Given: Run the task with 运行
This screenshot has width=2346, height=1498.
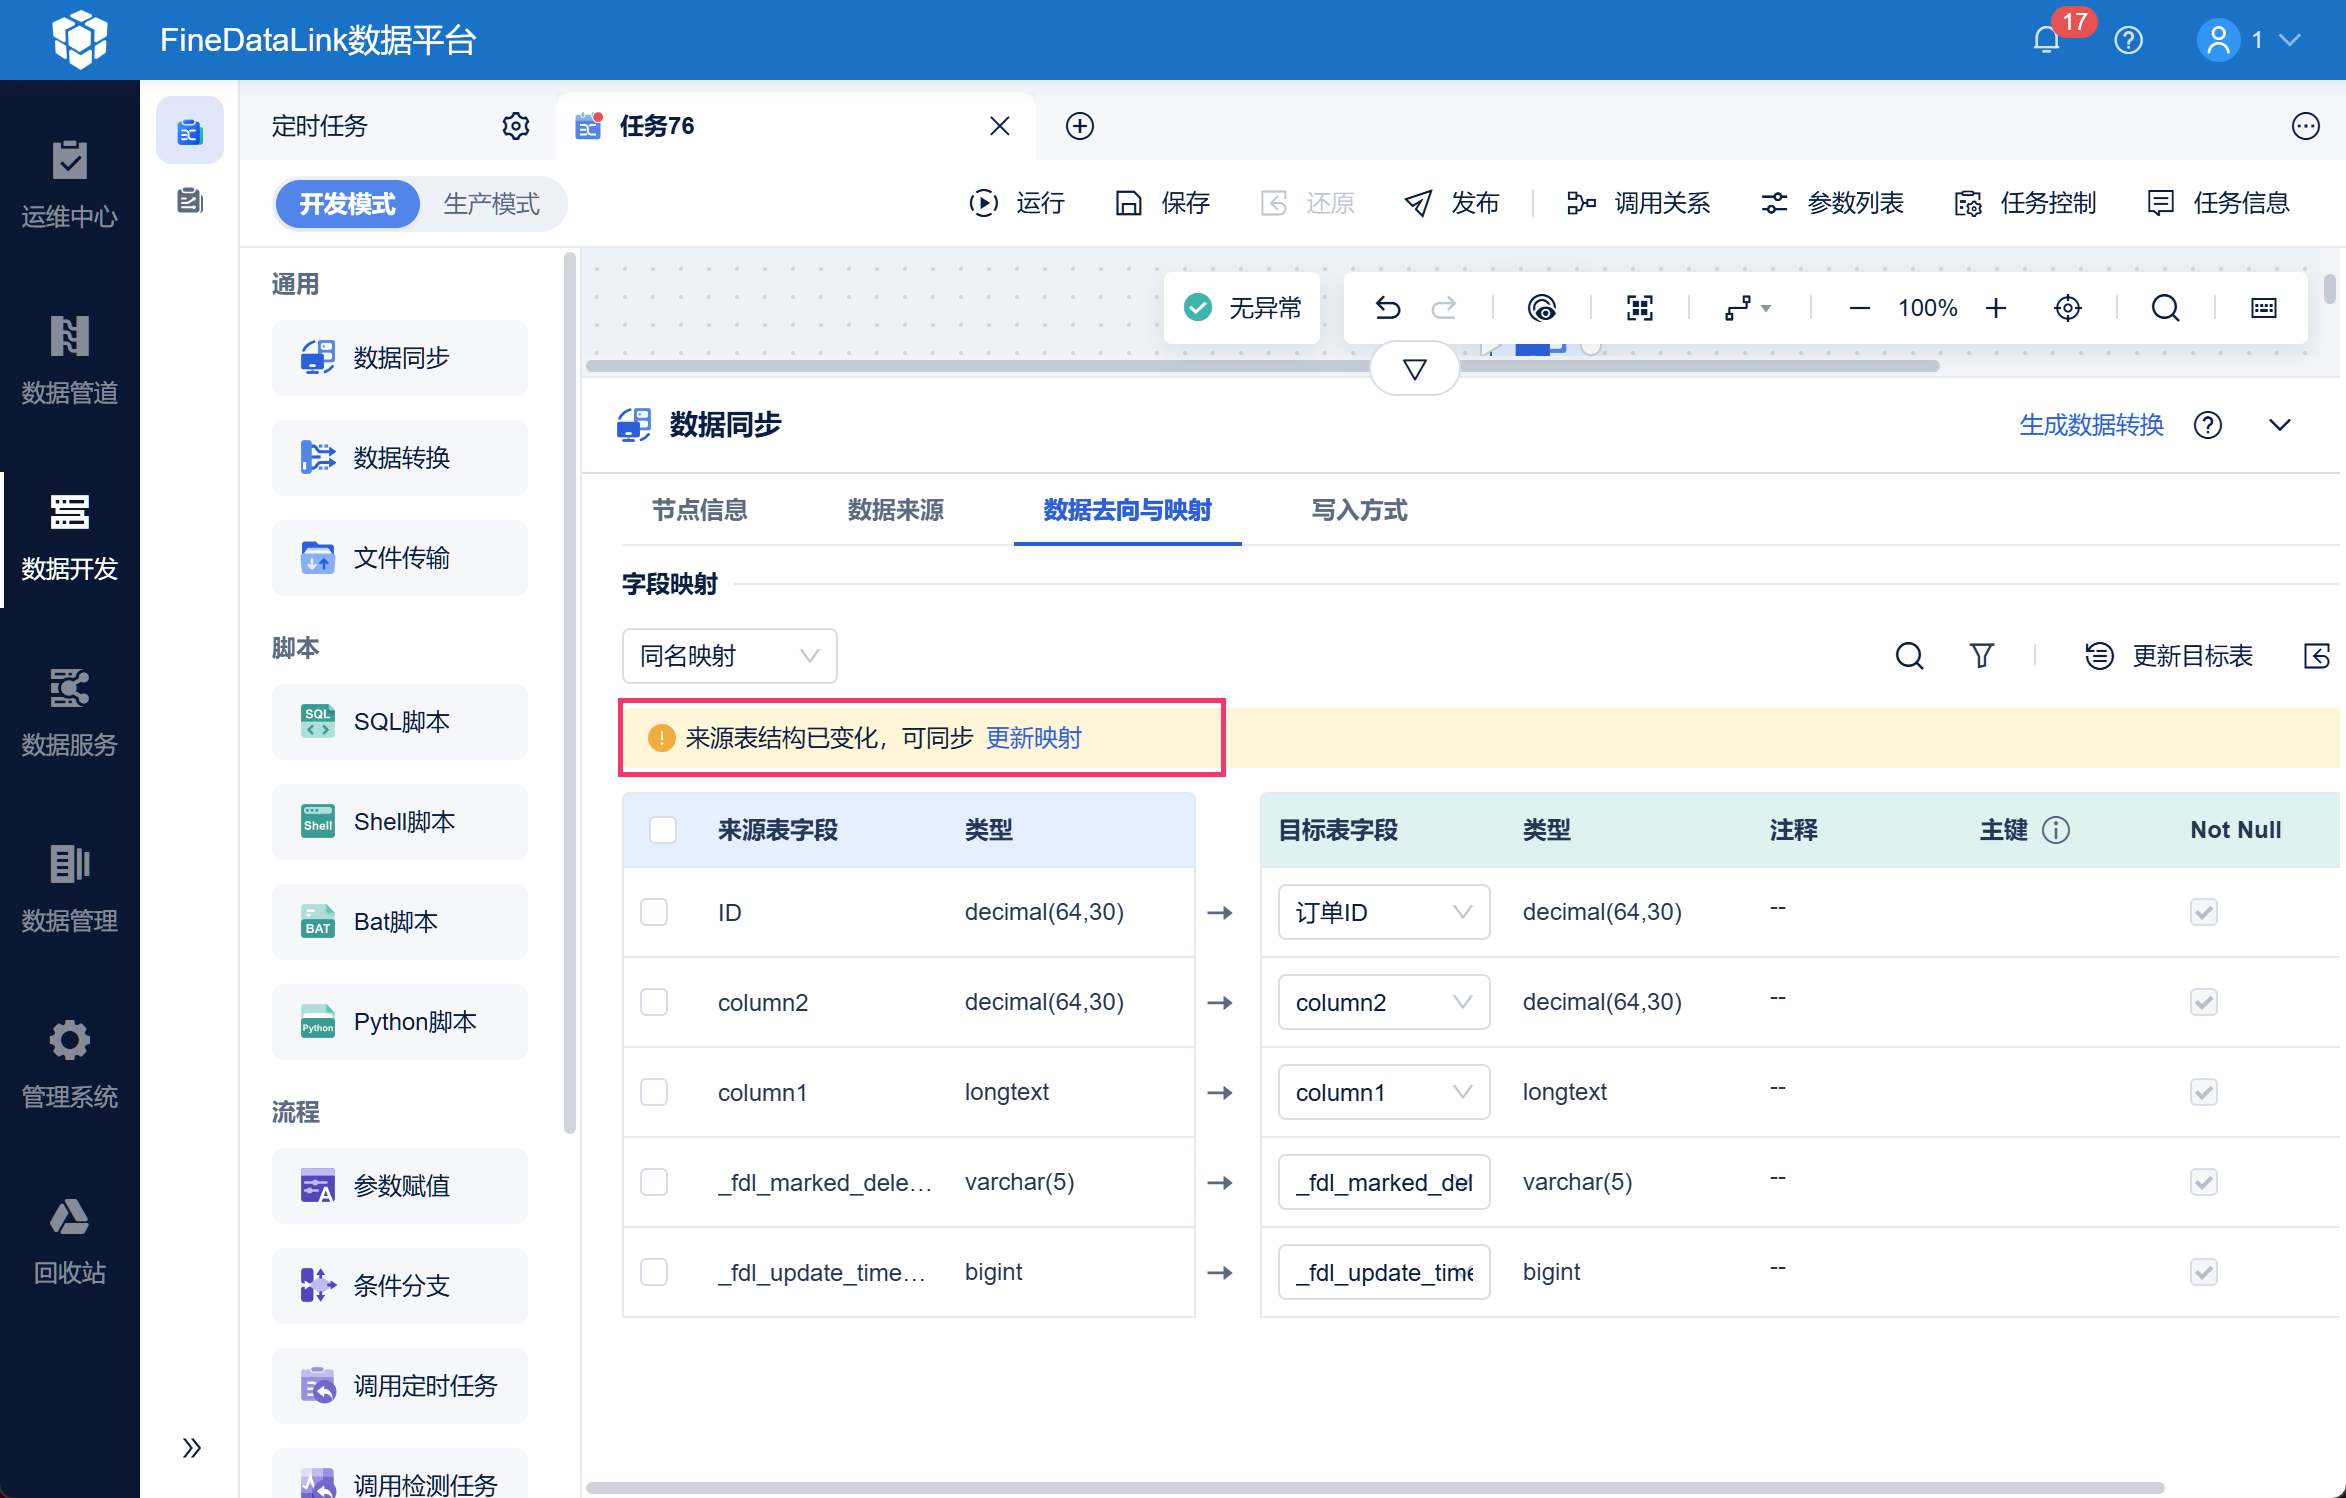Looking at the screenshot, I should (x=1017, y=203).
